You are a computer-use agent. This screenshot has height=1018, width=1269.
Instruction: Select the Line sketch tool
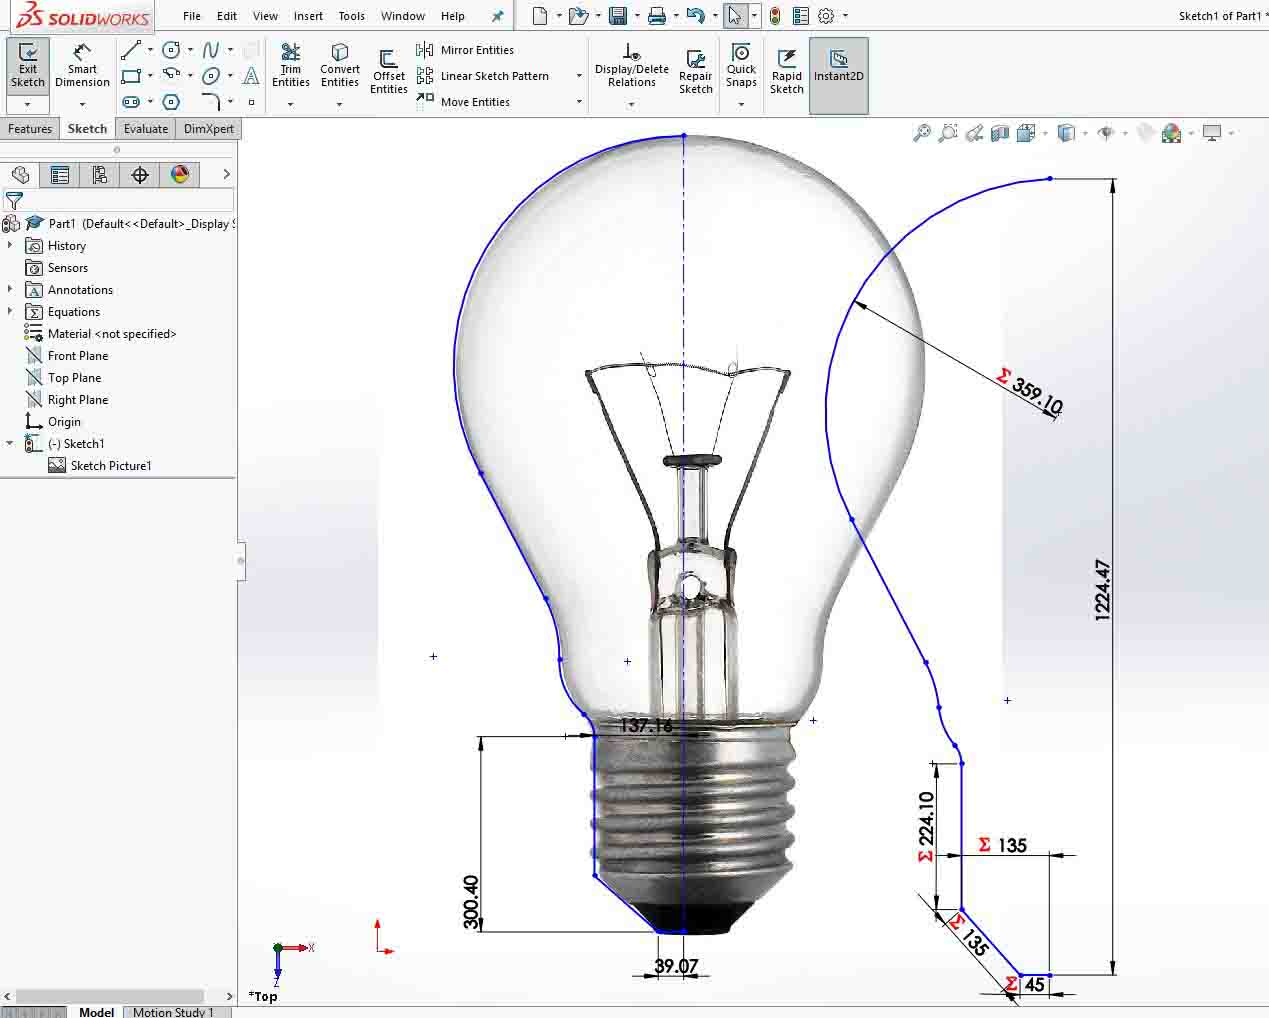(x=131, y=50)
